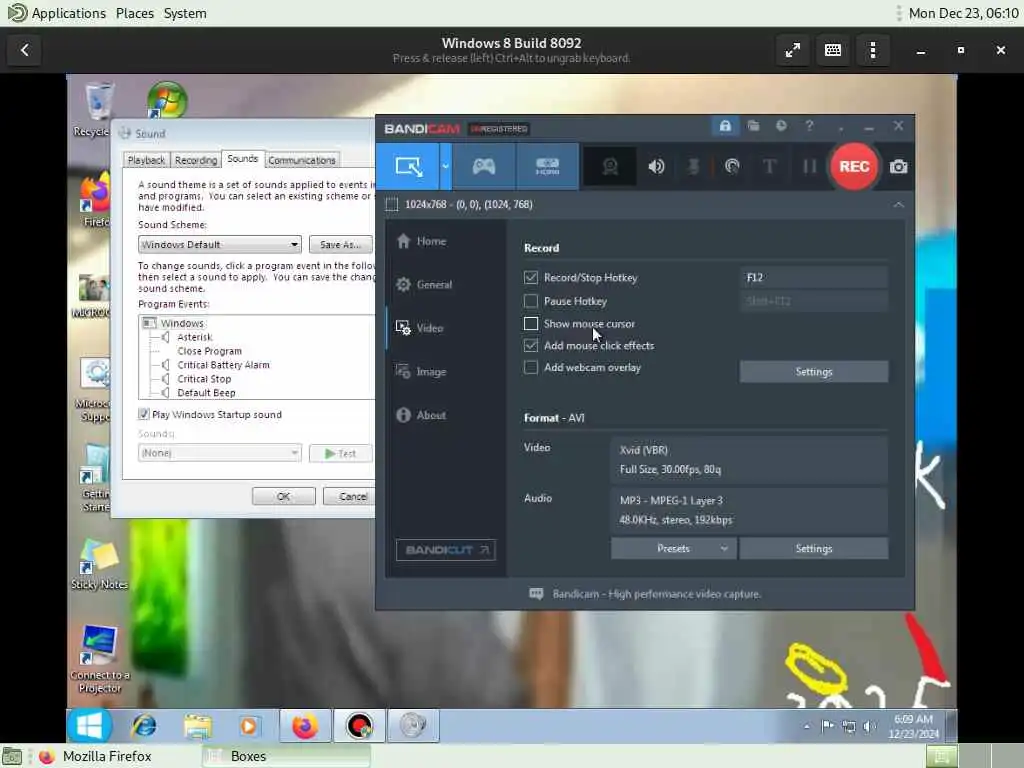1024x768 pixels.
Task: Click the rectangle area selector icon
Action: (x=392, y=204)
